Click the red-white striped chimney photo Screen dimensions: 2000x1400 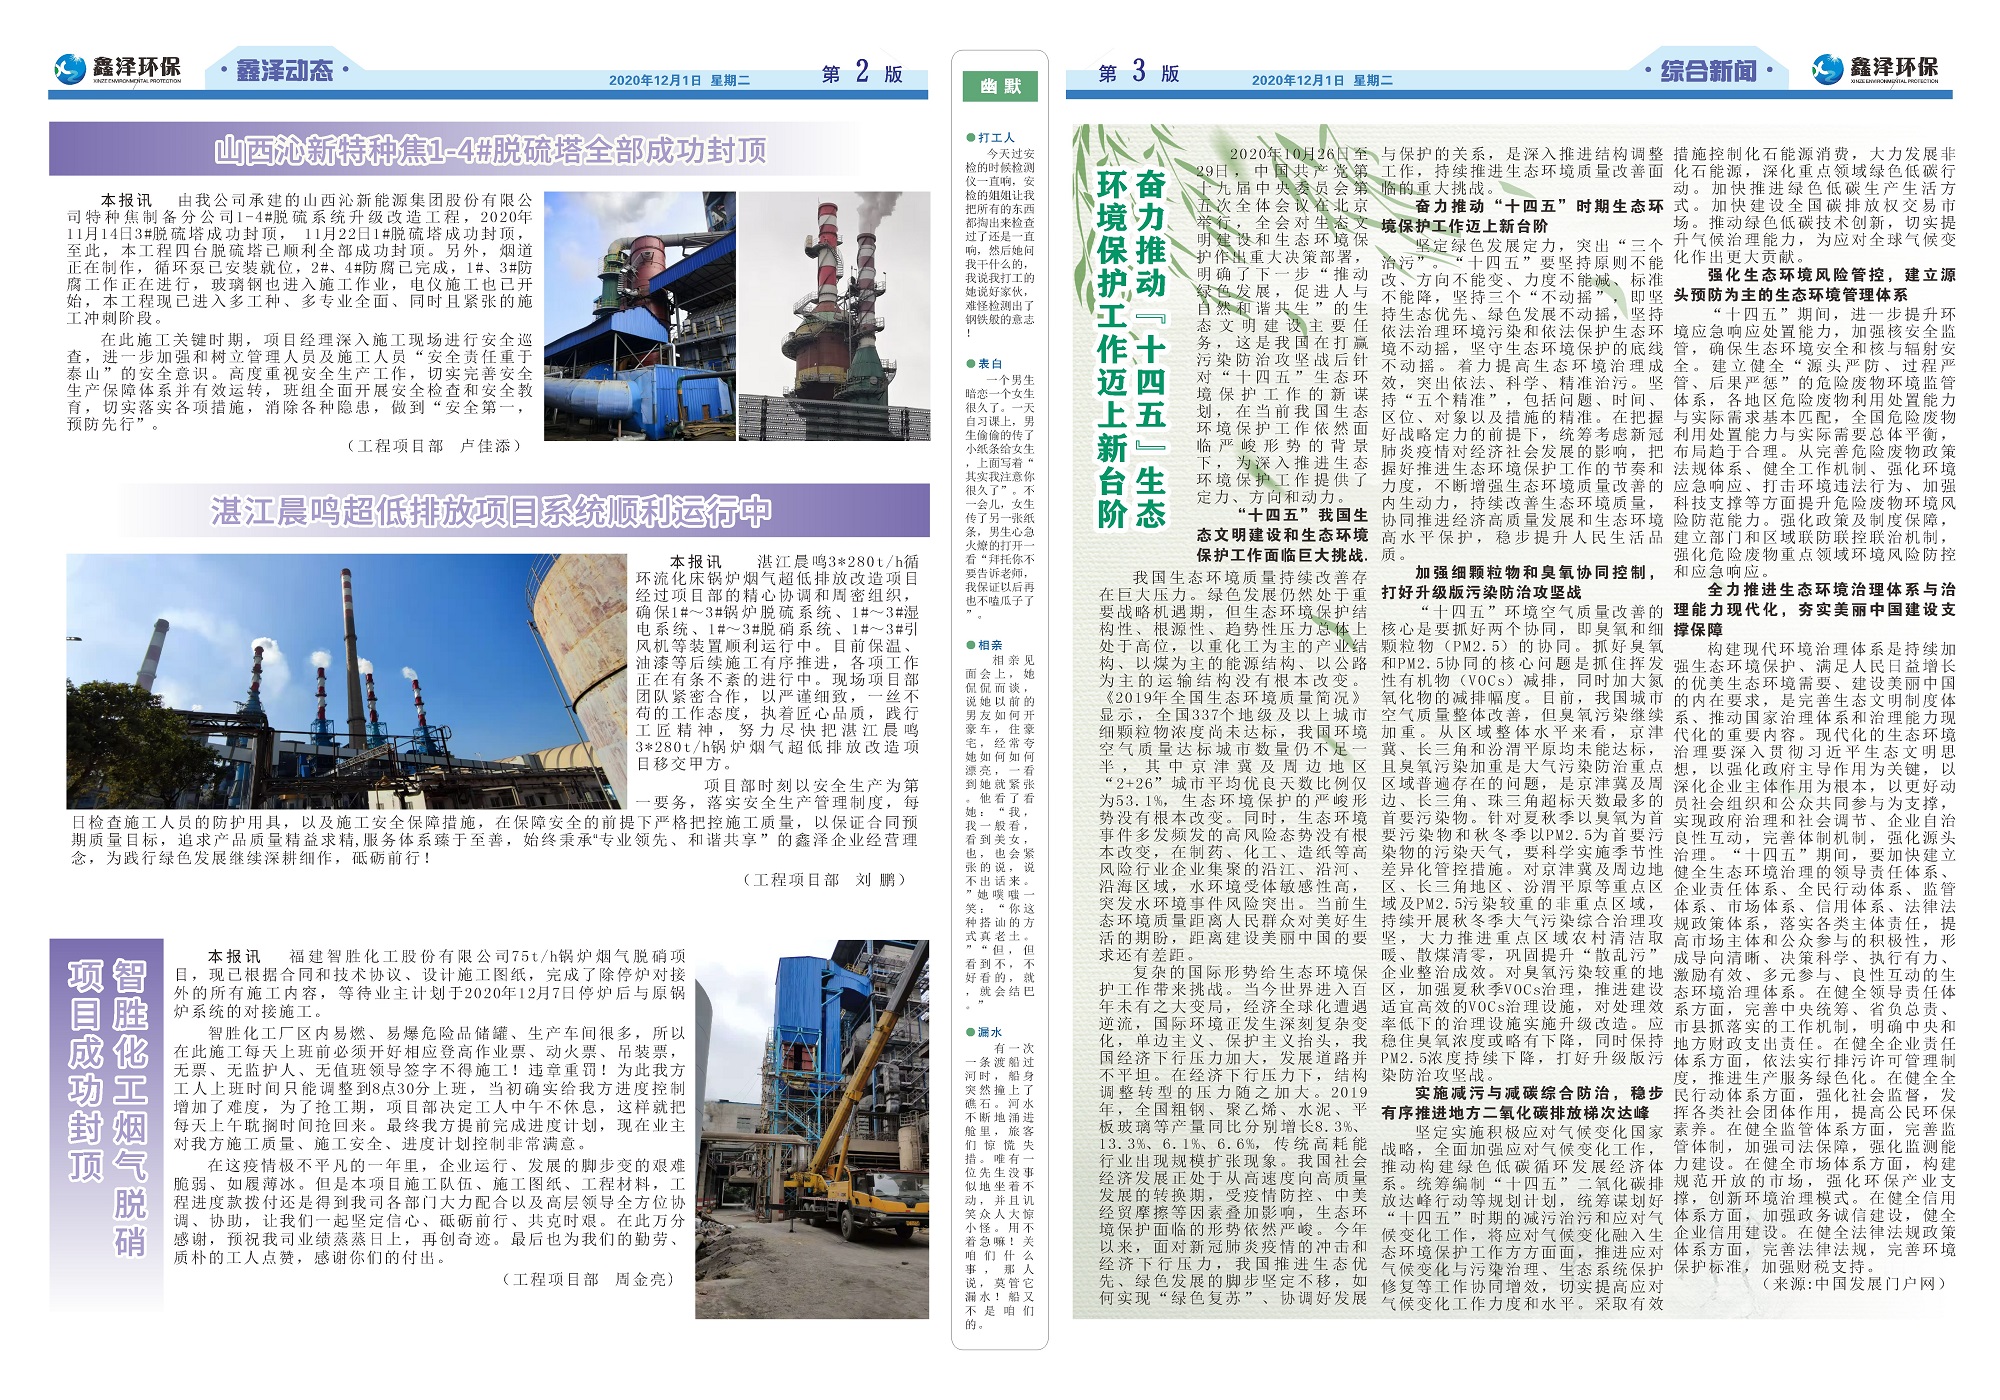(835, 316)
